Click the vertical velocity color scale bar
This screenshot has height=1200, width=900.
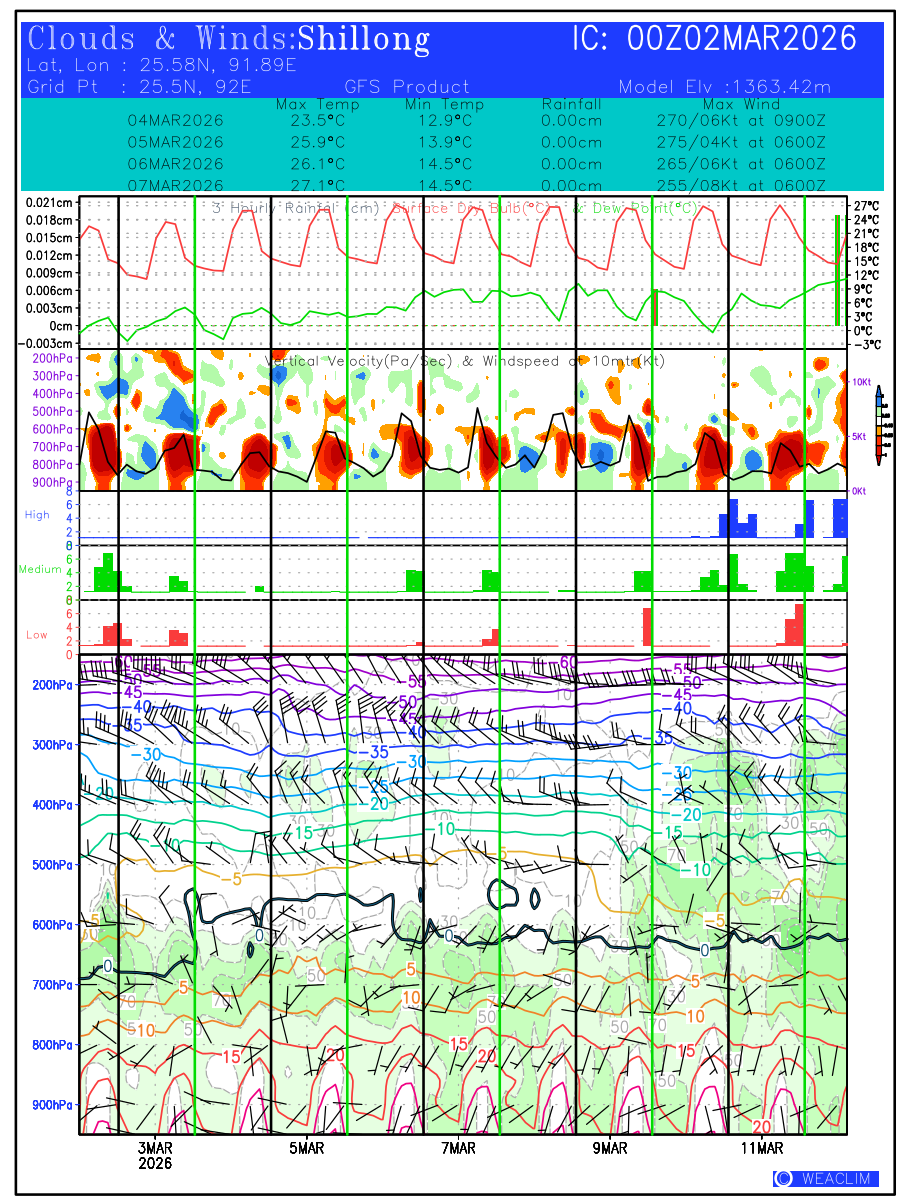point(878,426)
